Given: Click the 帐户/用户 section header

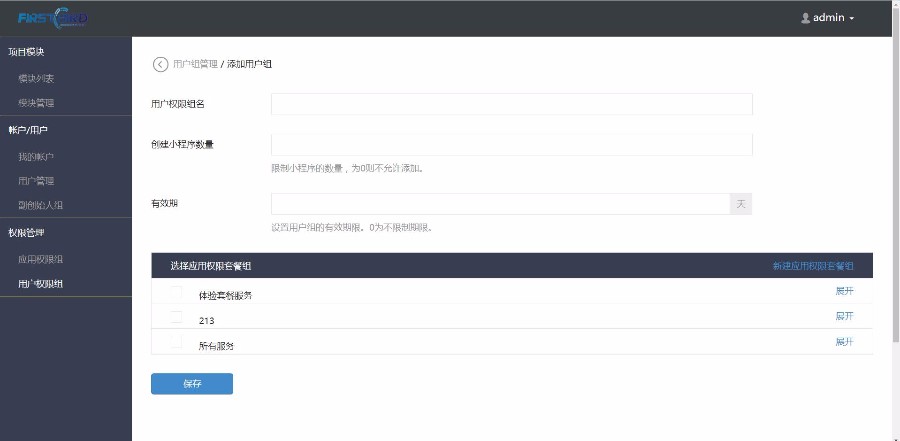Looking at the screenshot, I should tap(28, 130).
